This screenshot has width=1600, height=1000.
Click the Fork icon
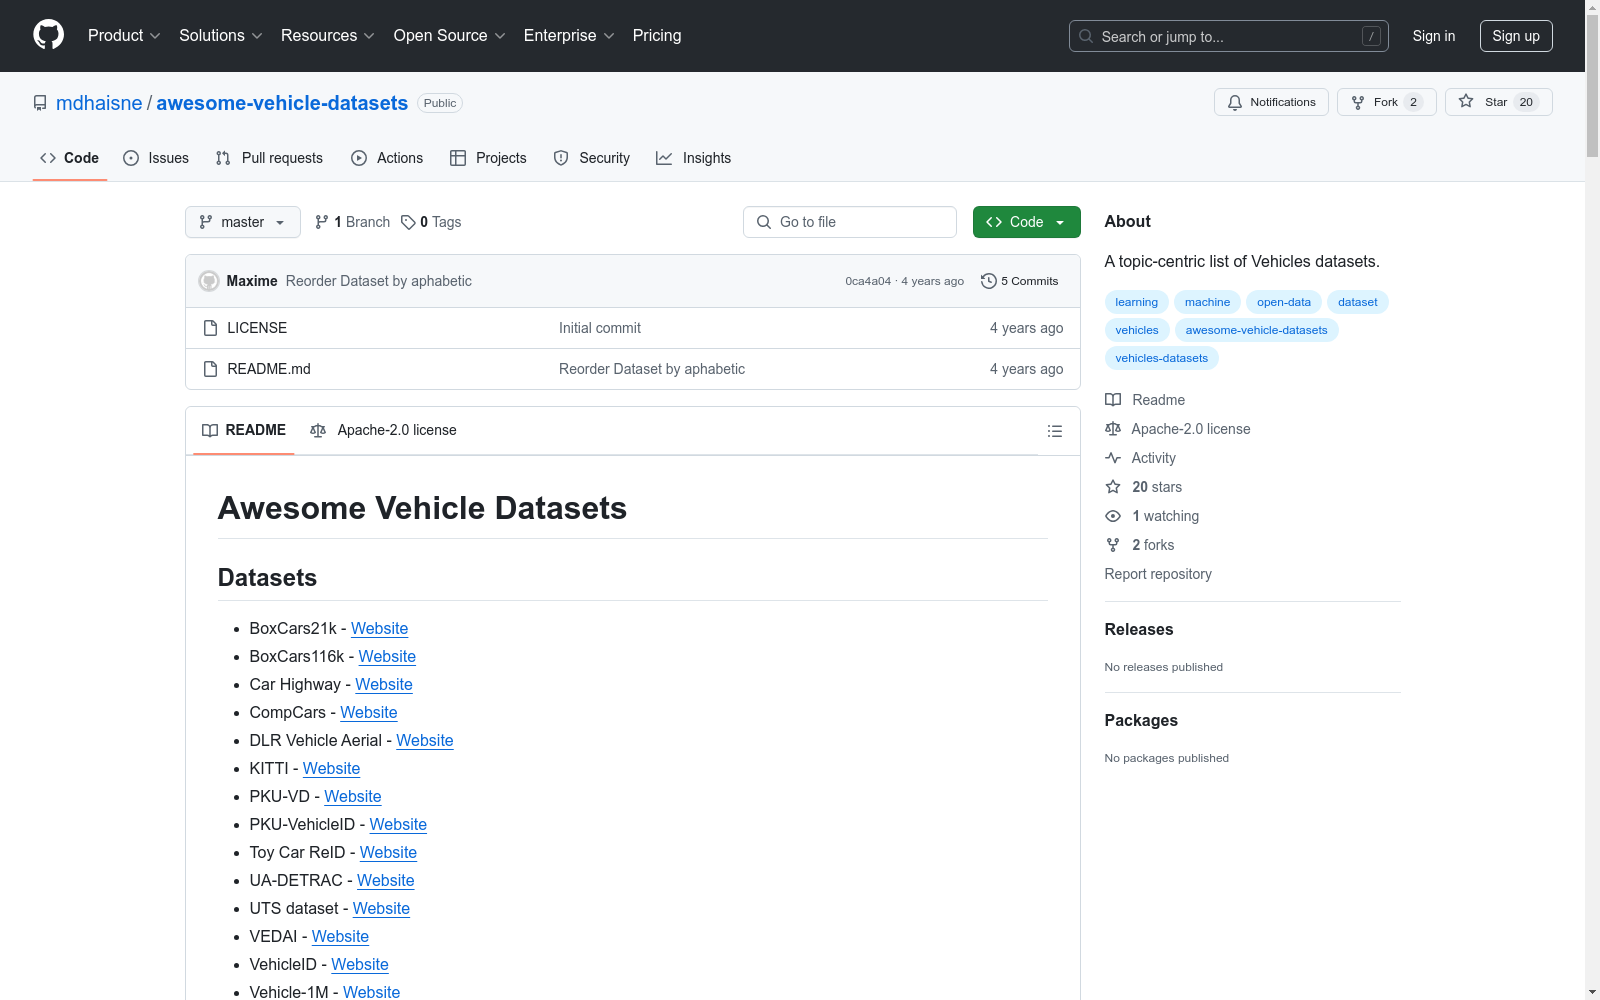click(1358, 102)
